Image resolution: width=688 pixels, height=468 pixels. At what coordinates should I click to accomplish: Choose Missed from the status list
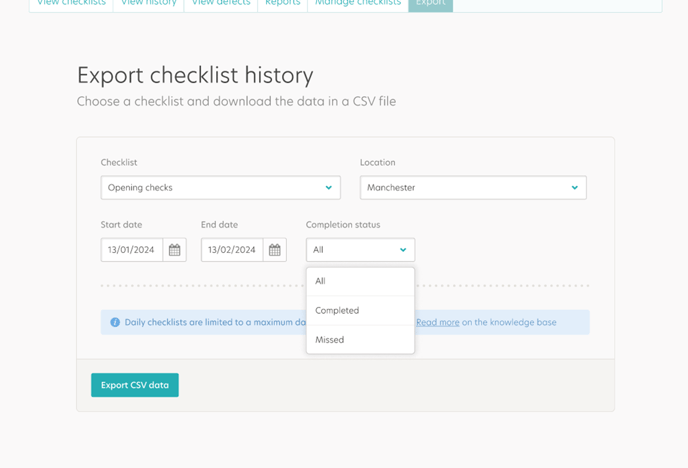click(360, 339)
